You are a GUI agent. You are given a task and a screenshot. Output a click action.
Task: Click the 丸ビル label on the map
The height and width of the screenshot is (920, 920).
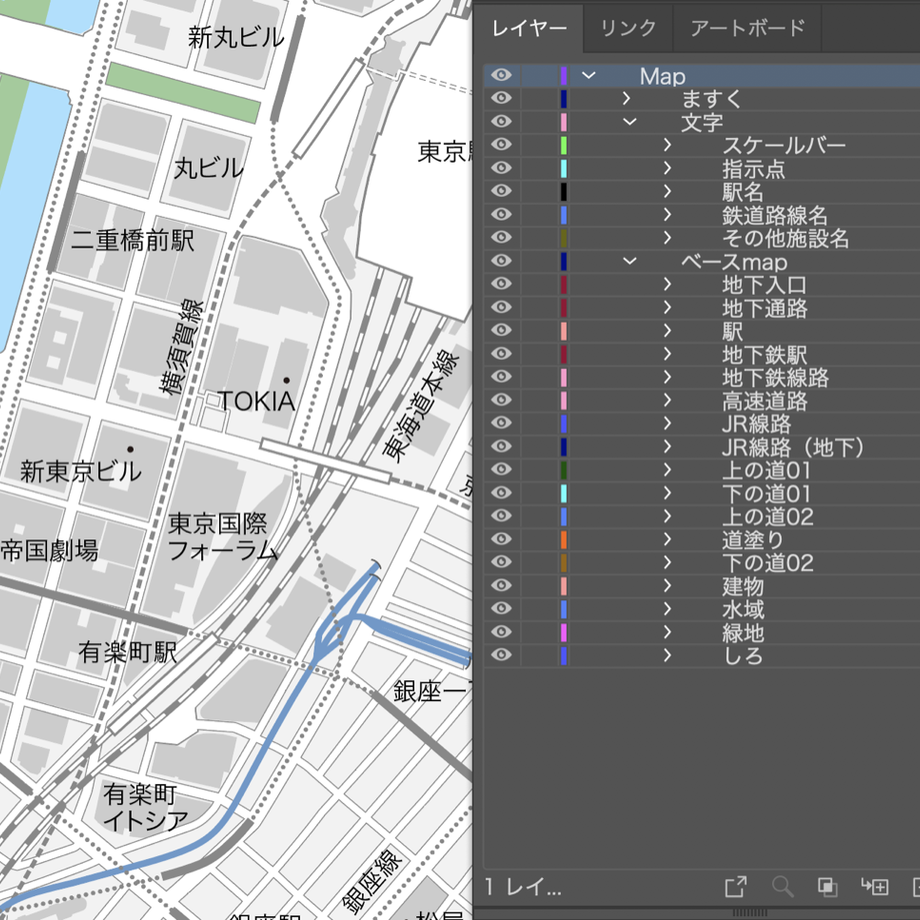click(x=209, y=168)
